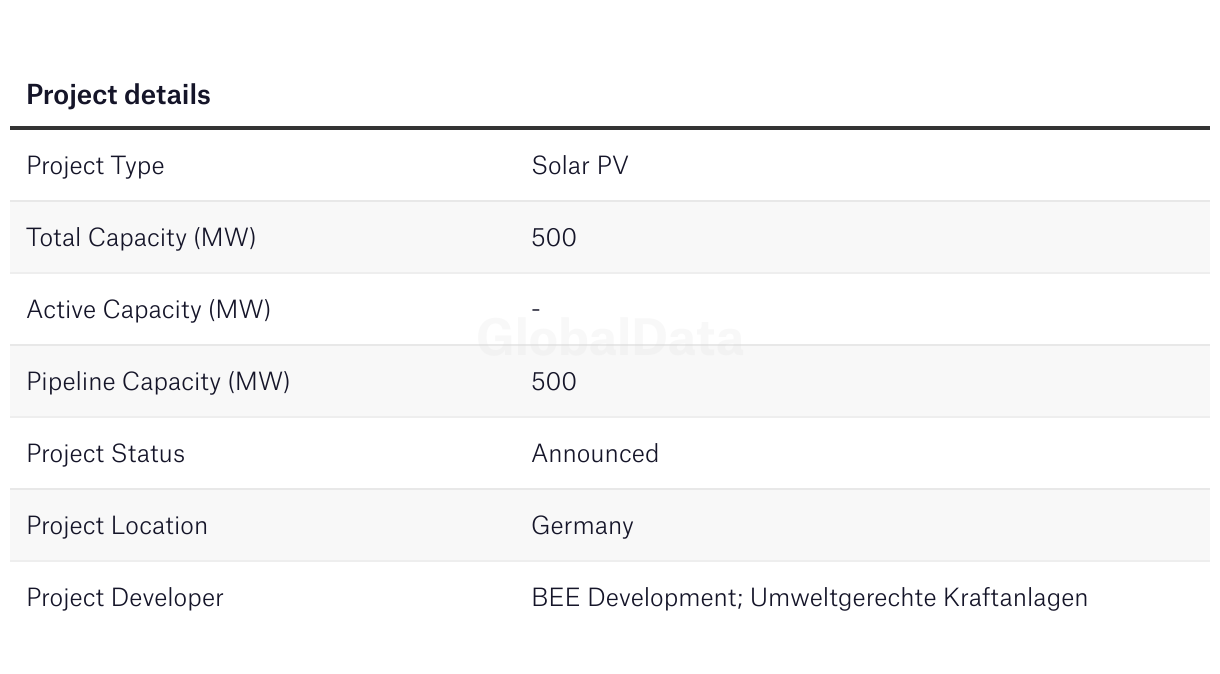1220x674 pixels.
Task: Click the Pipeline Capacity table row
Action: coord(610,382)
